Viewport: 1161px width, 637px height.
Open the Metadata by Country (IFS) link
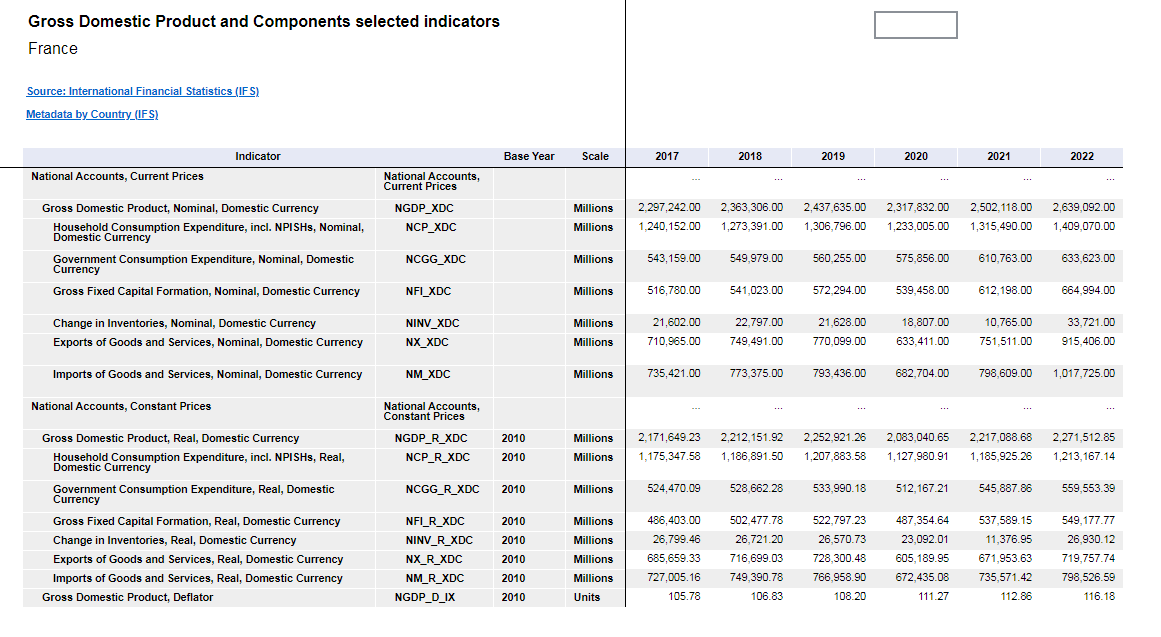92,114
